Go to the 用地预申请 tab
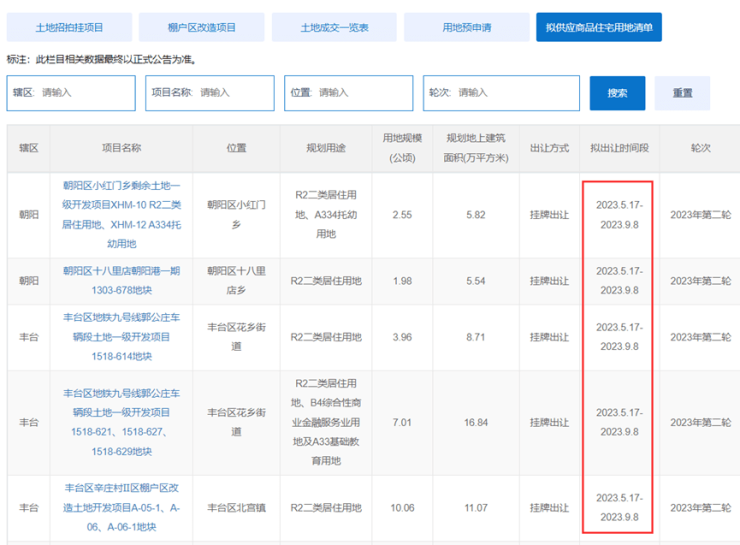The width and height of the screenshot is (740, 545). [466, 28]
